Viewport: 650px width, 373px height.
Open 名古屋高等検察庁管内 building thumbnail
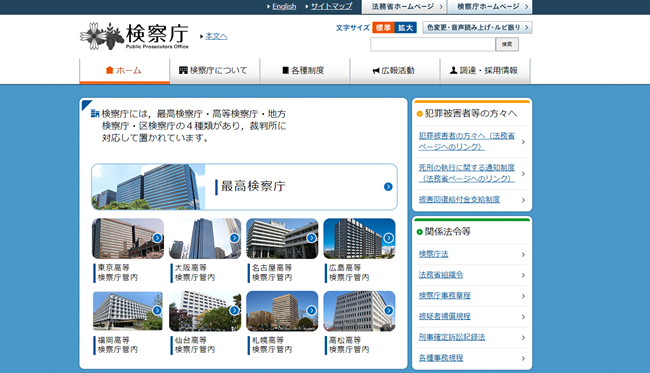tap(282, 239)
